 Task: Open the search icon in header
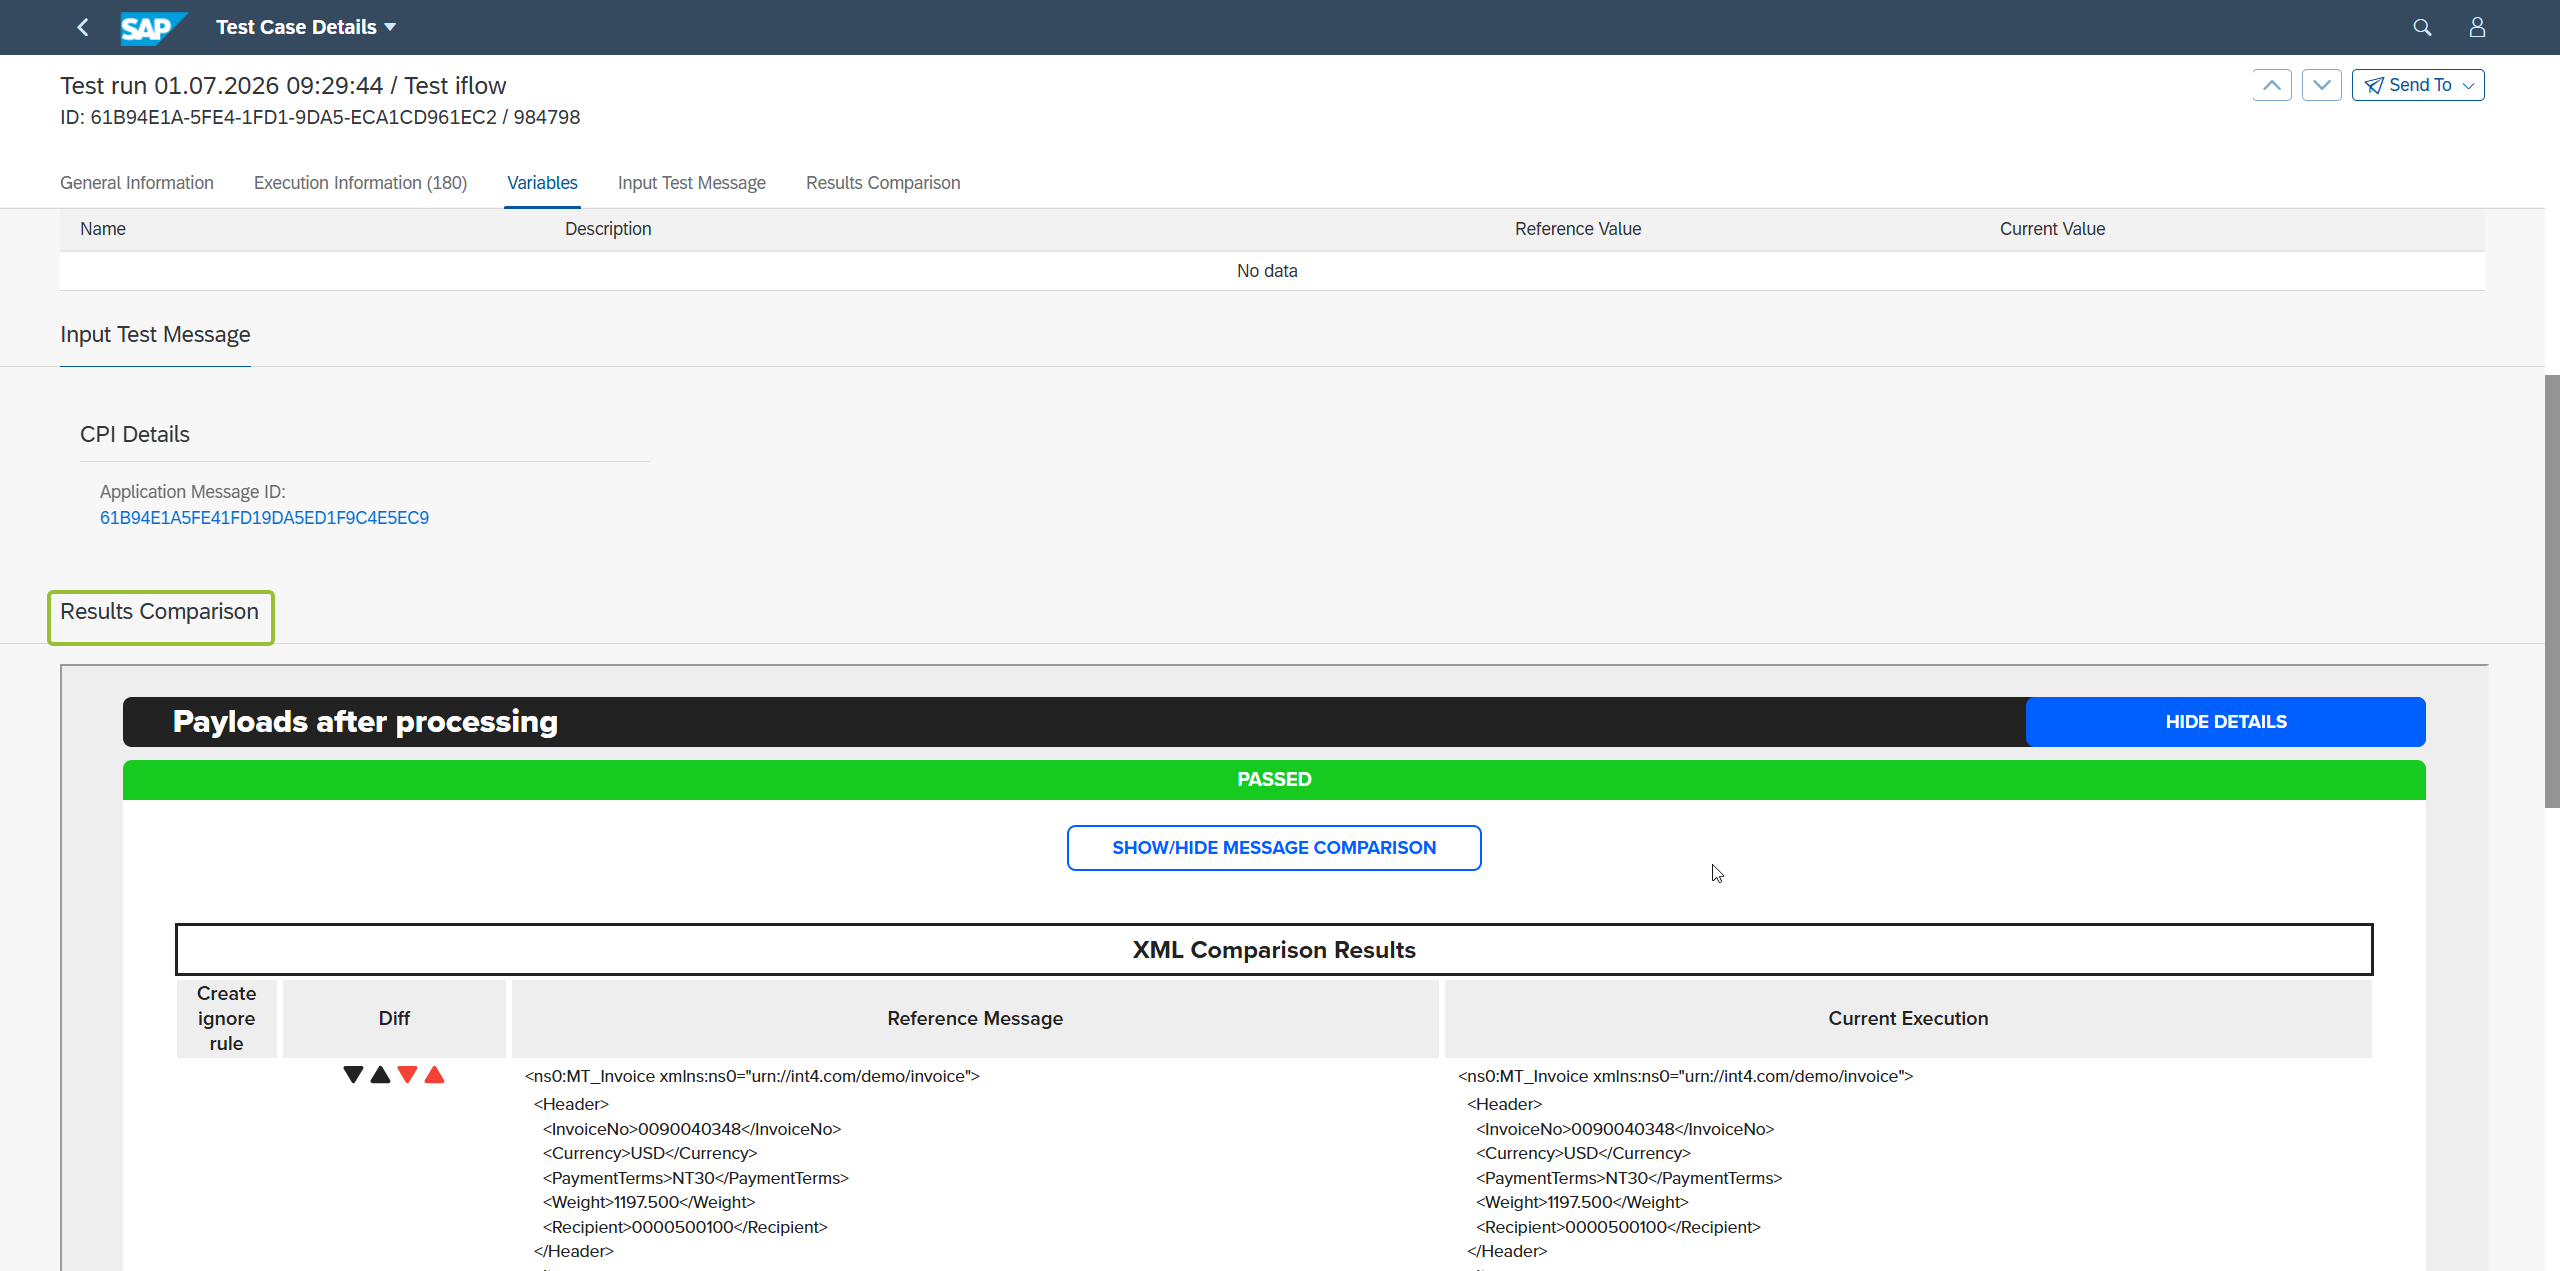(x=2422, y=27)
